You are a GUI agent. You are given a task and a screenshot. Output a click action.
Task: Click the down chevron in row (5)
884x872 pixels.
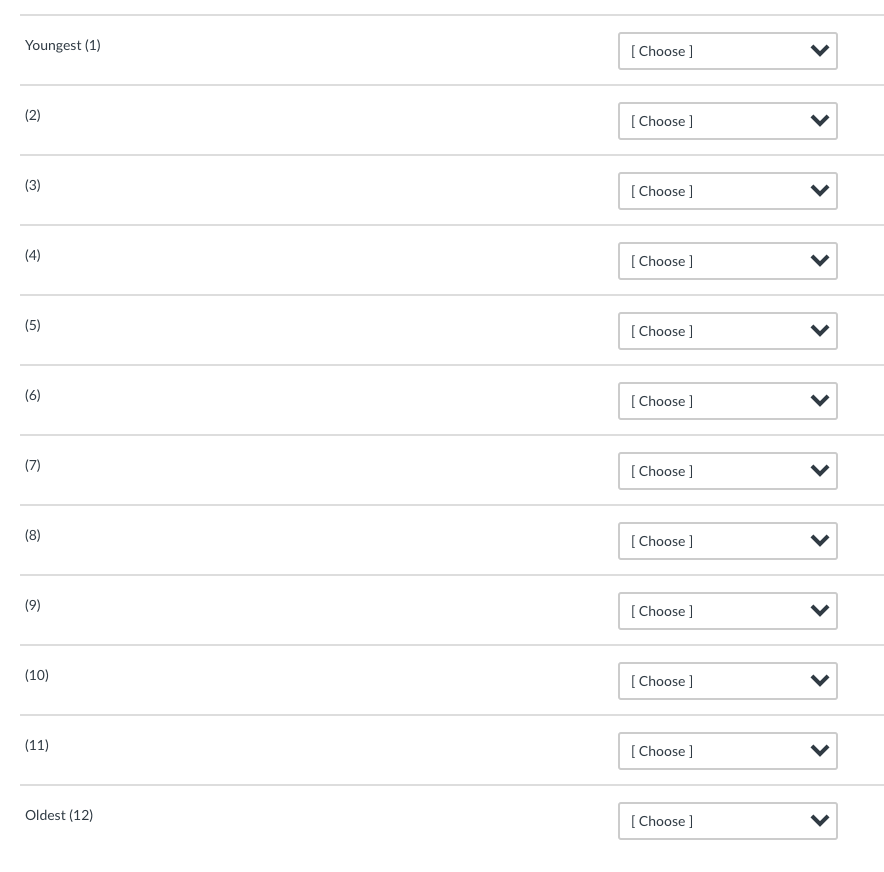click(820, 331)
